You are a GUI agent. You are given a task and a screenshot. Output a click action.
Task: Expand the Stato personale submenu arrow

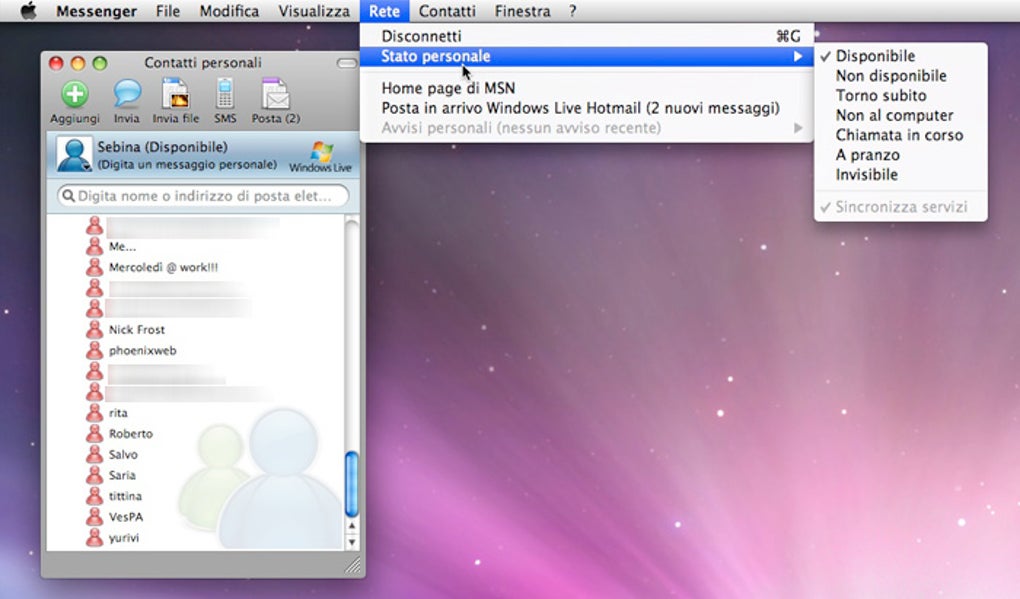(x=798, y=57)
